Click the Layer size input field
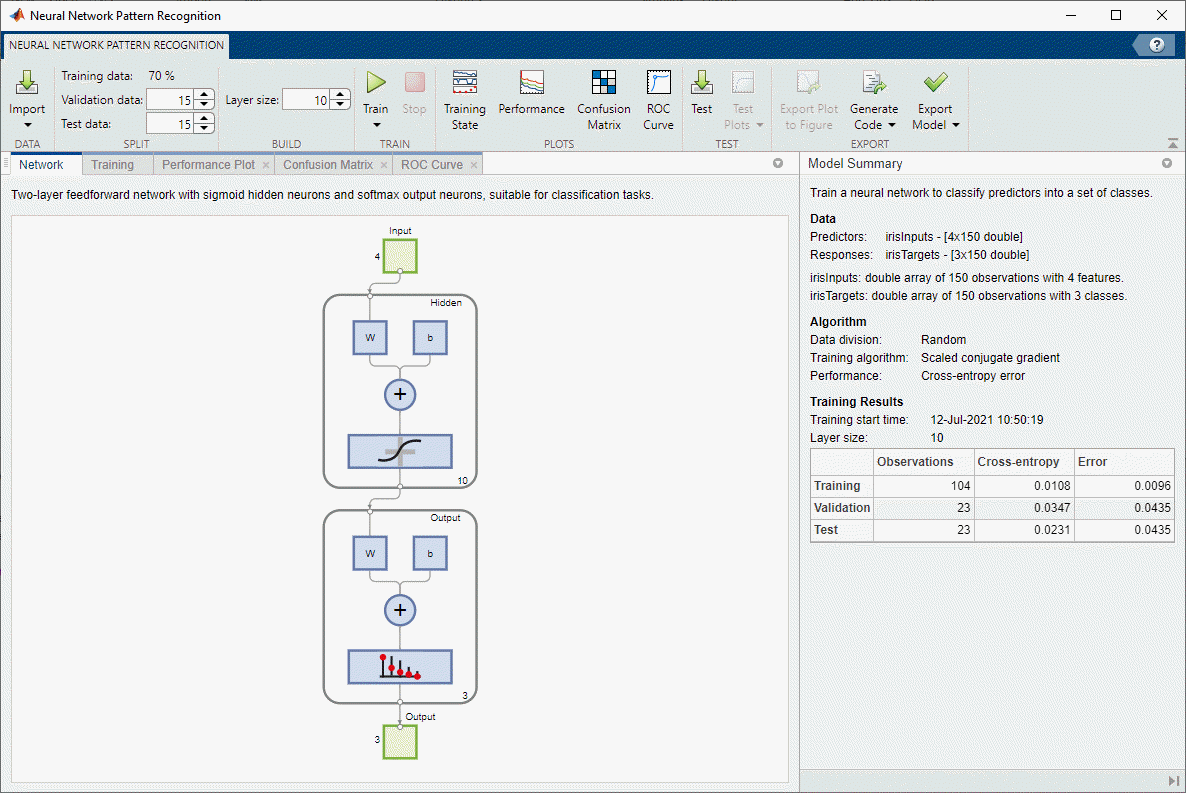 pyautogui.click(x=306, y=100)
